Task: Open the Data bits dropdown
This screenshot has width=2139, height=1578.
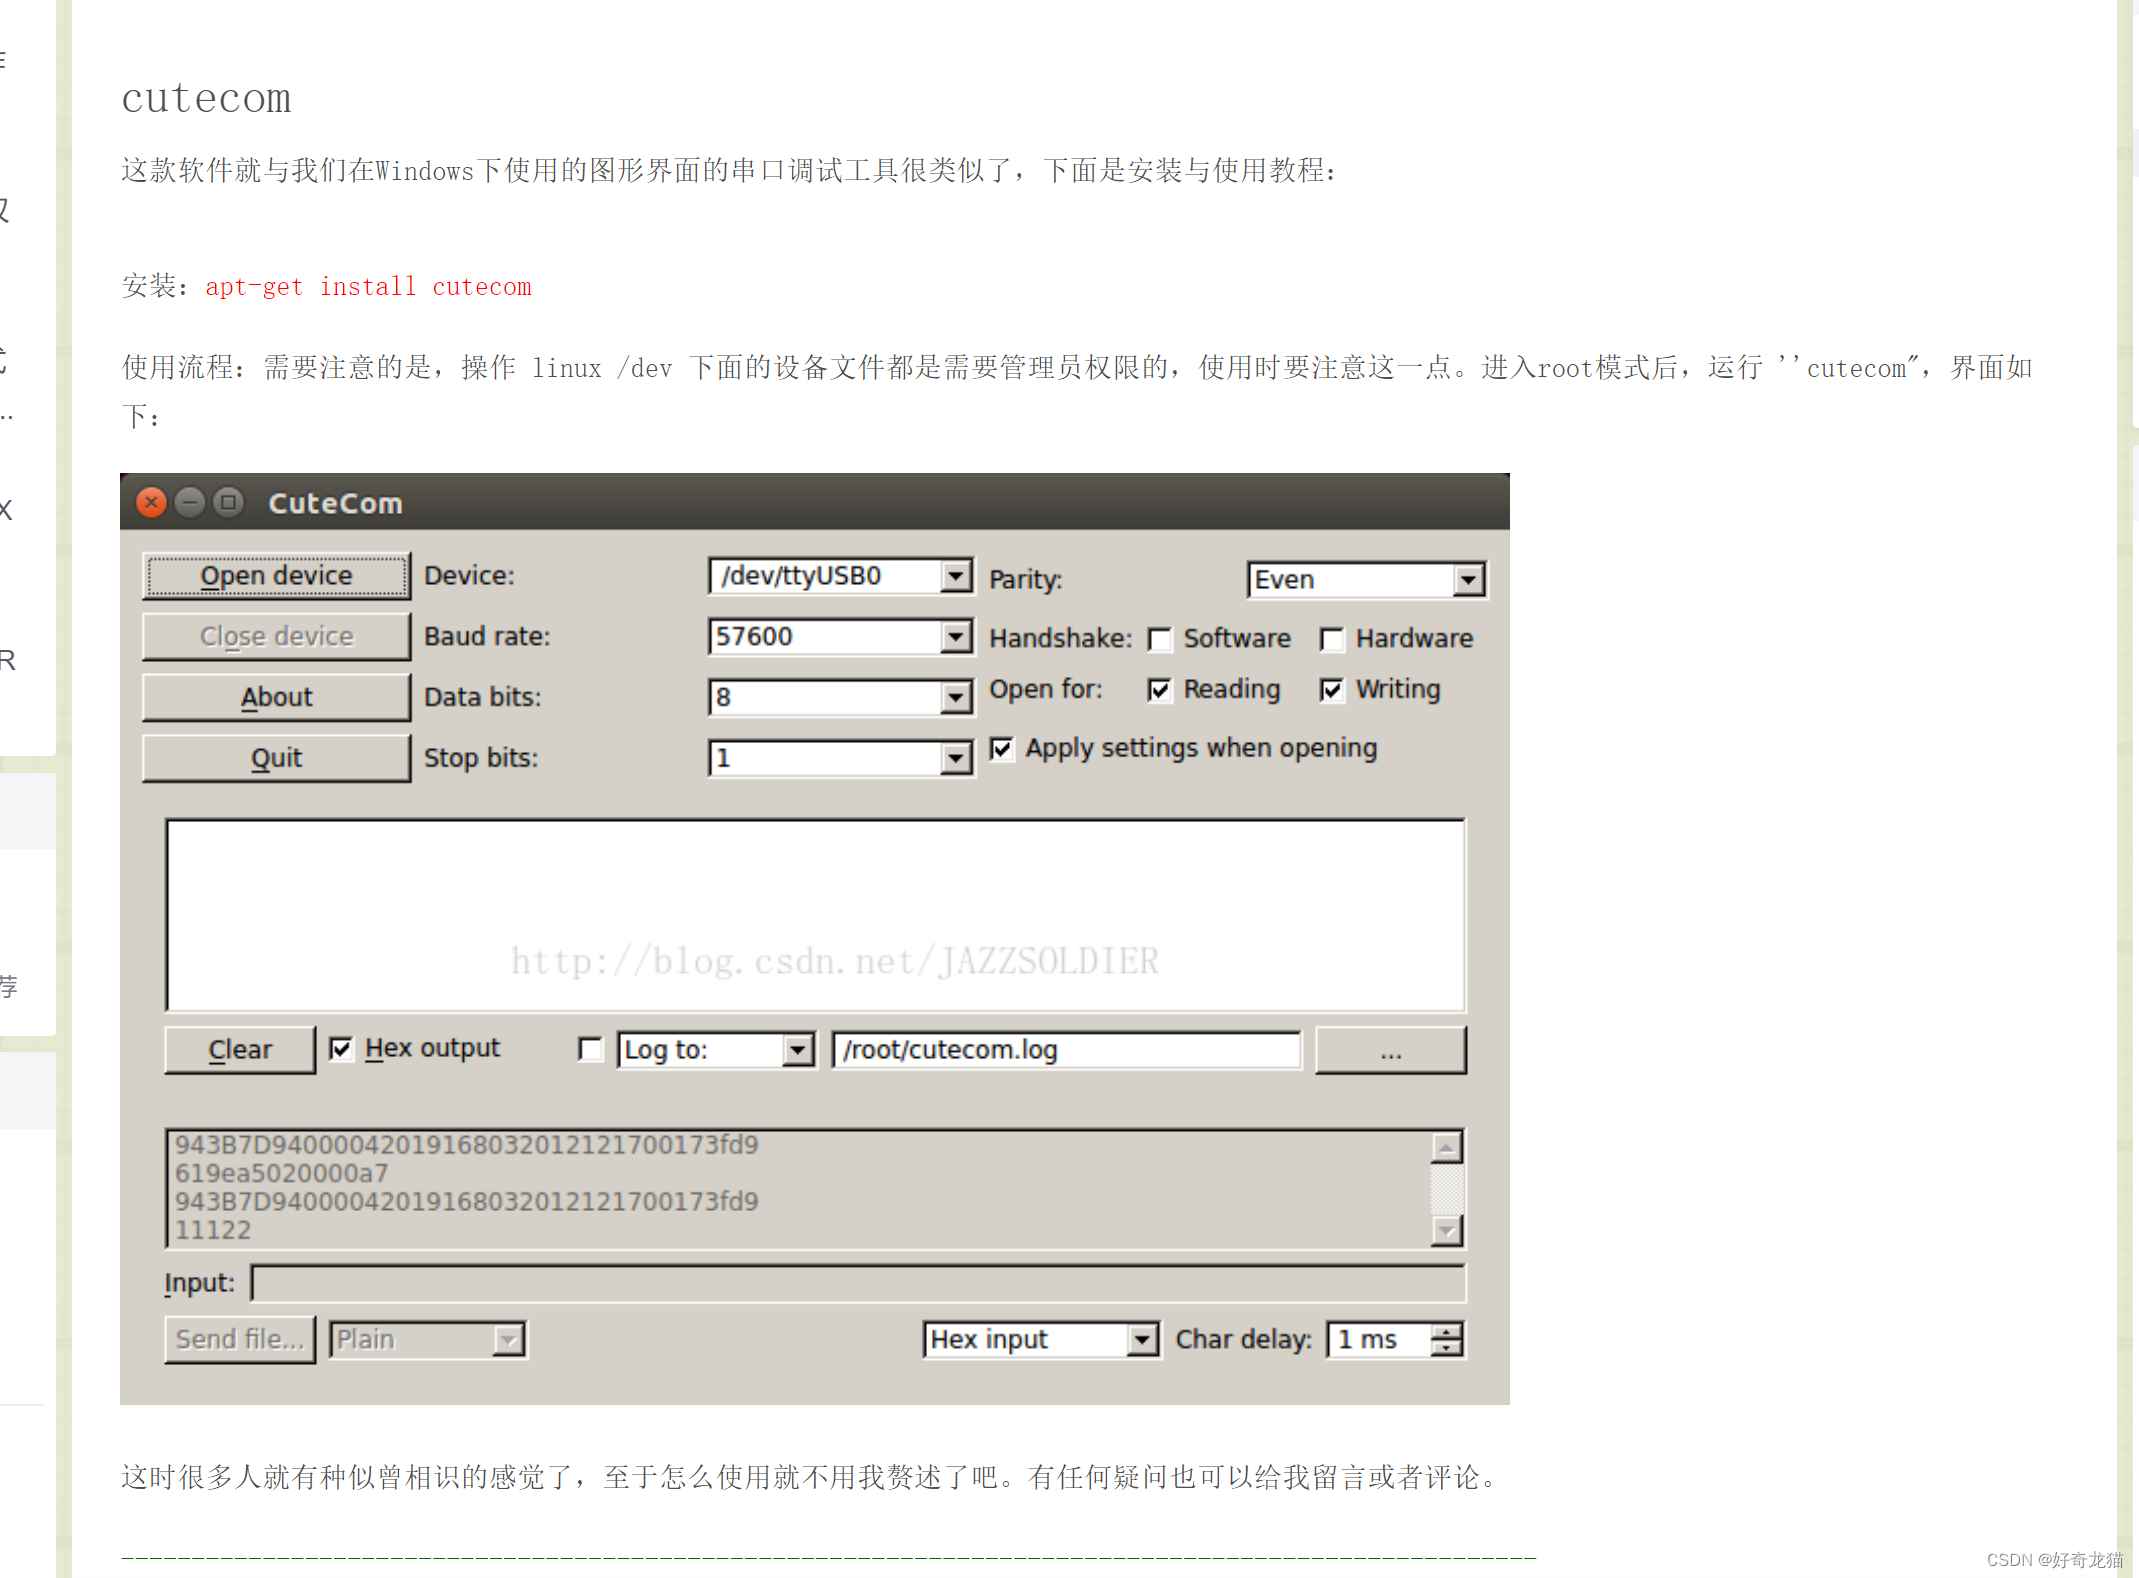Action: (x=956, y=697)
